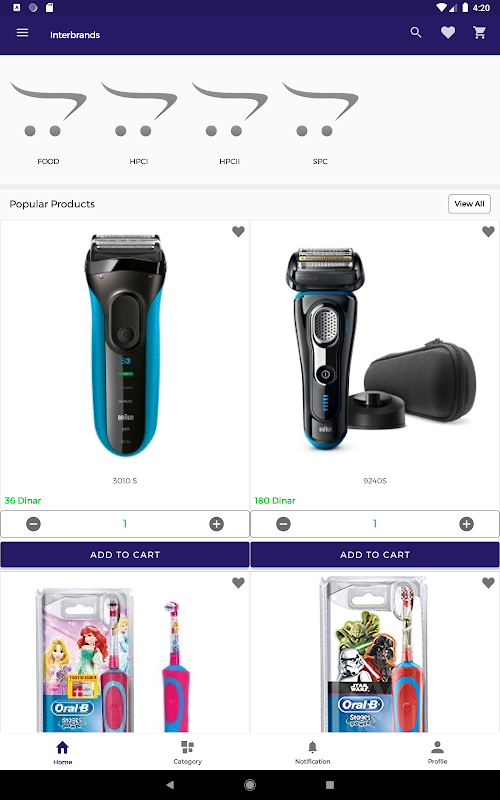Image resolution: width=500 pixels, height=800 pixels.
Task: Favorite the 3010 S shaver
Action: click(238, 232)
